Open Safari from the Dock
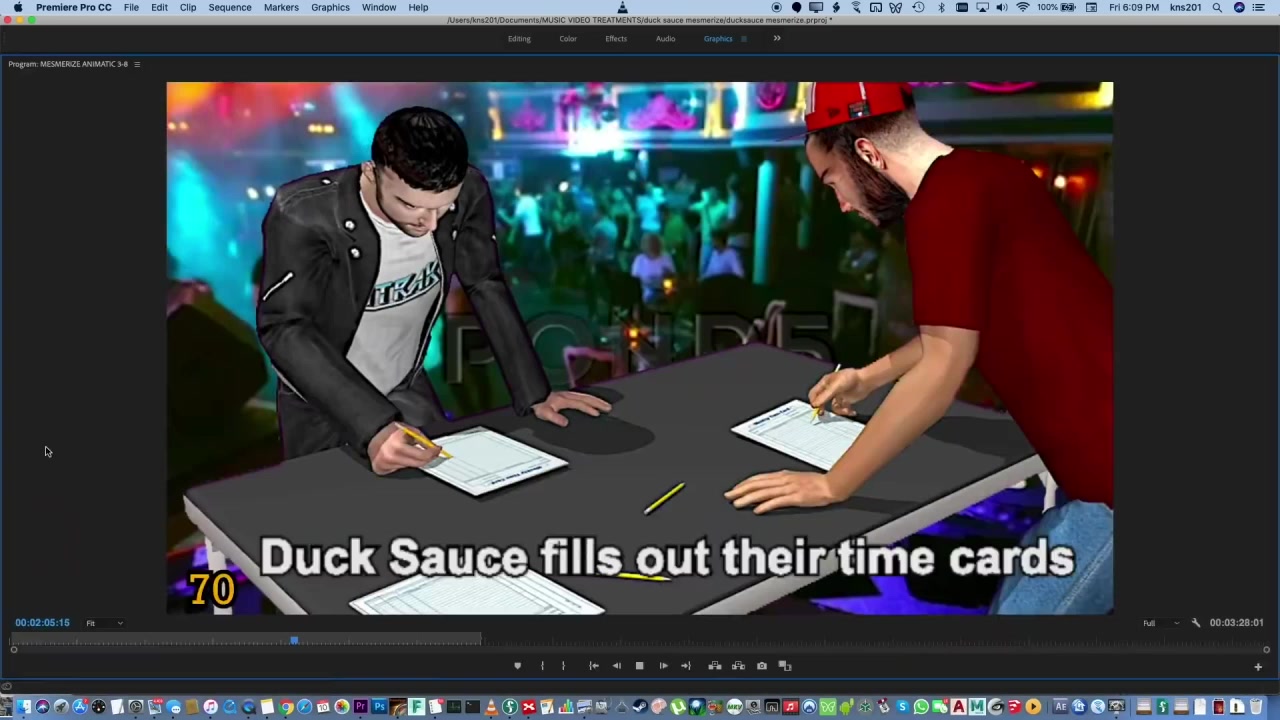This screenshot has width=1280, height=720. (304, 707)
